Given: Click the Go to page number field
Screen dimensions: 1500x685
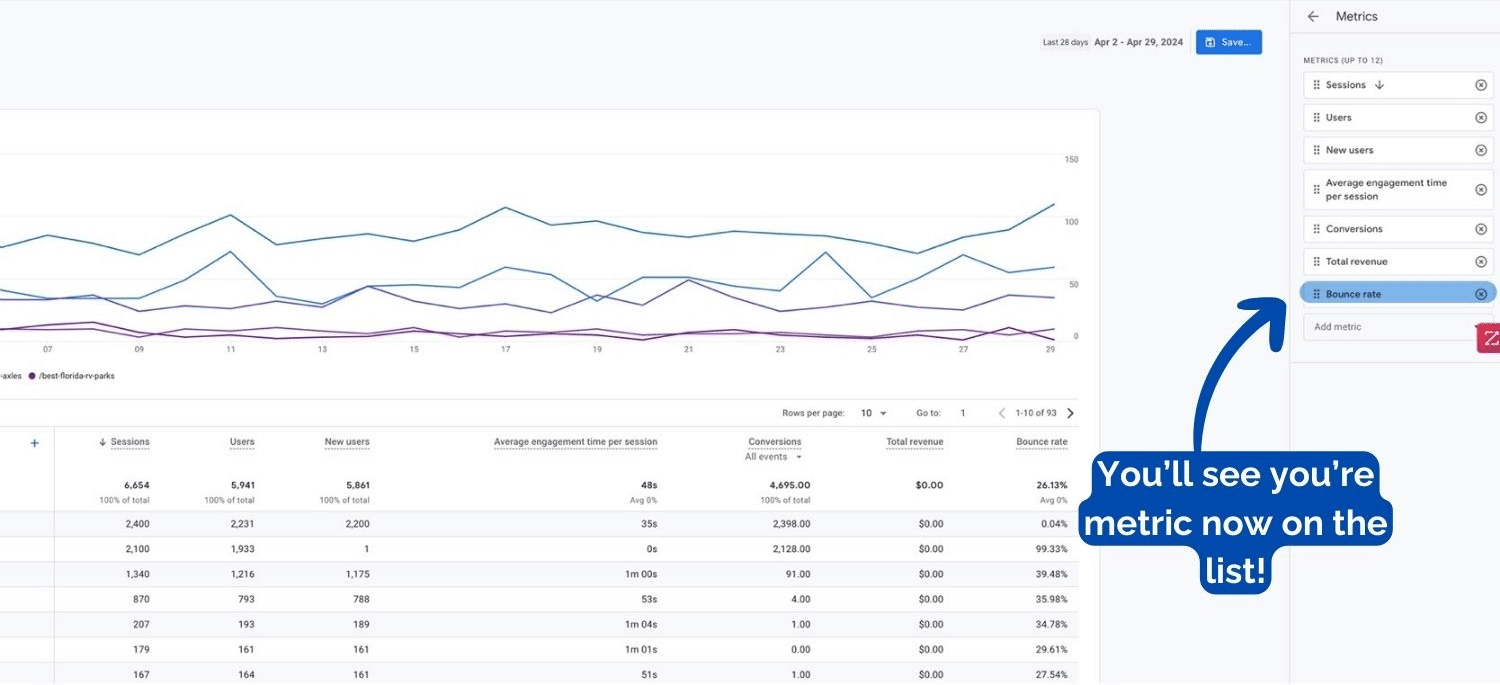Looking at the screenshot, I should pos(963,413).
